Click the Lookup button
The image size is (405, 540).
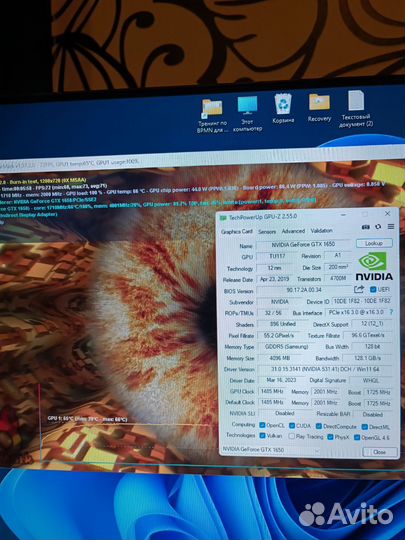pos(374,243)
